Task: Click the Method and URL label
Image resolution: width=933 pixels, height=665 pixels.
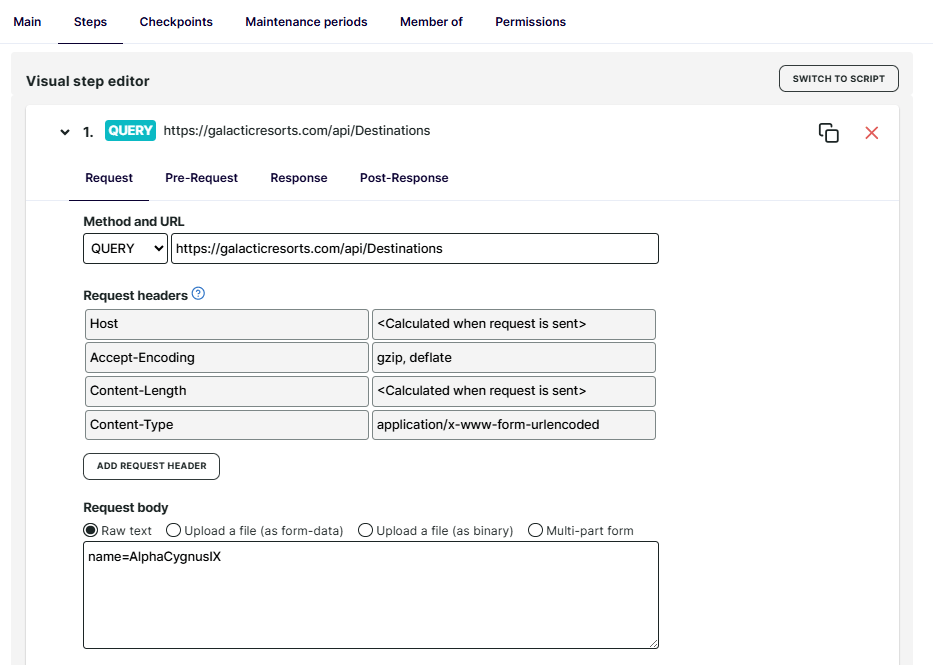Action: [134, 221]
